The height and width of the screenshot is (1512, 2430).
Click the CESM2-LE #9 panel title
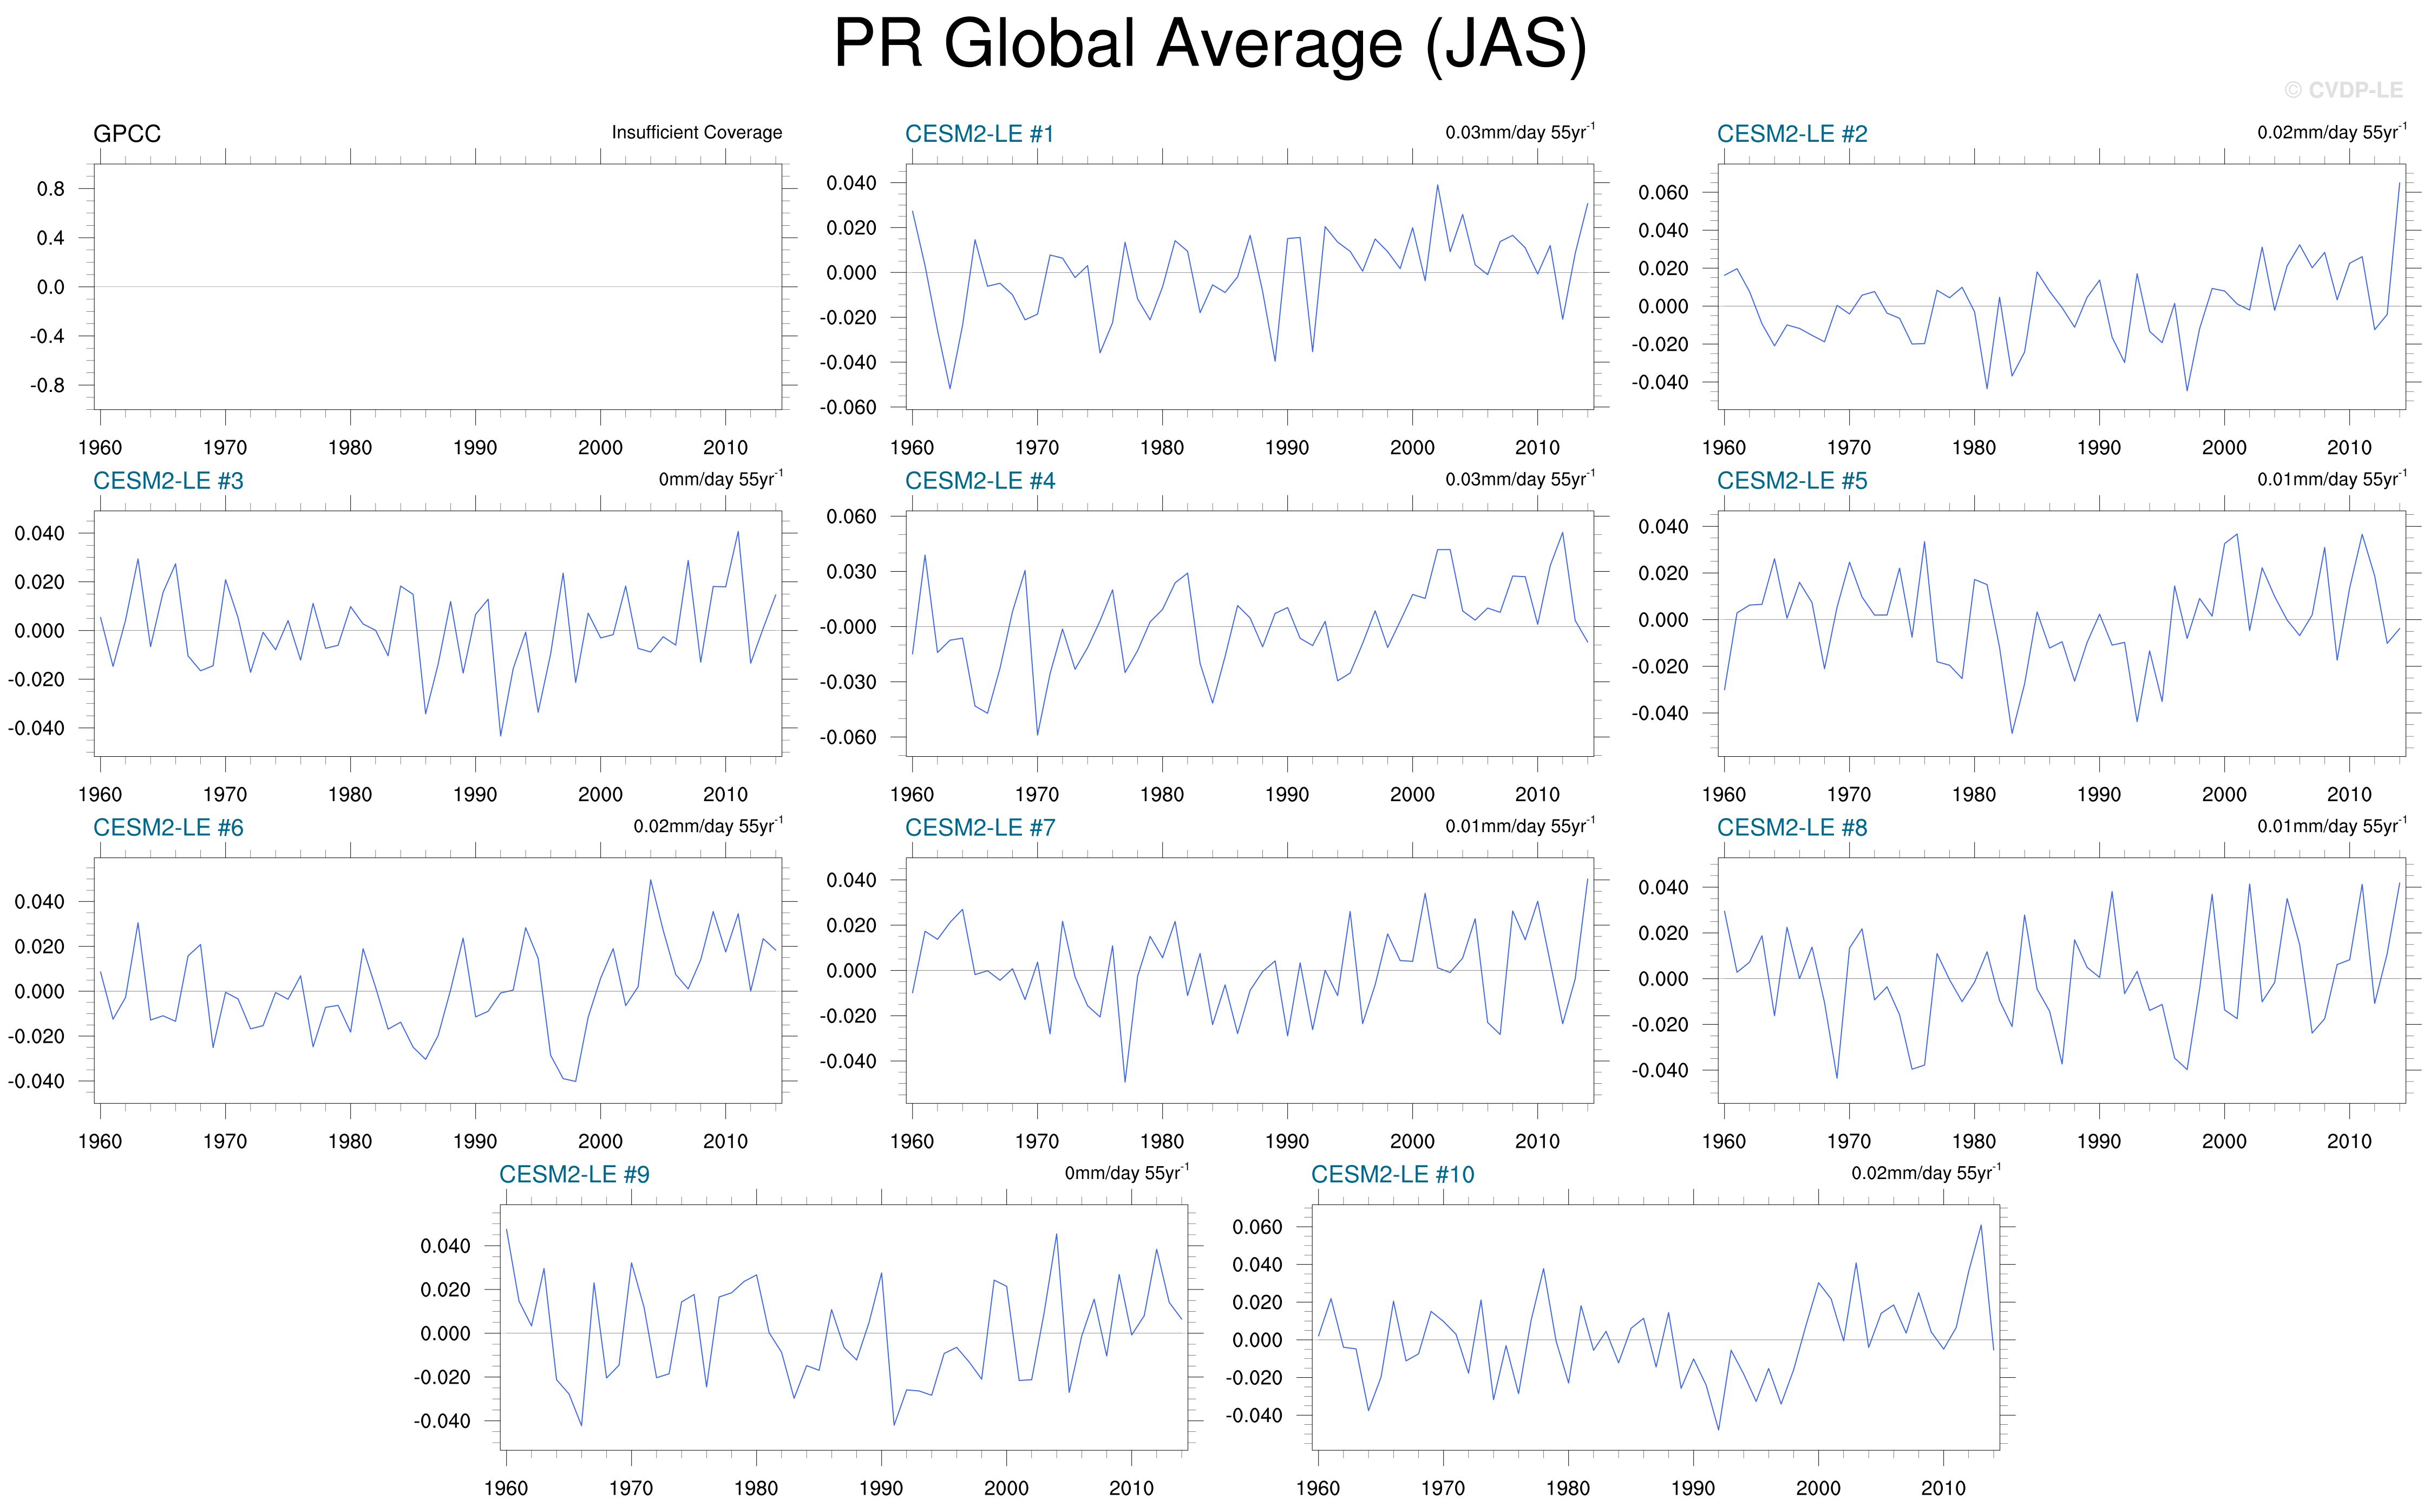pyautogui.click(x=574, y=1175)
